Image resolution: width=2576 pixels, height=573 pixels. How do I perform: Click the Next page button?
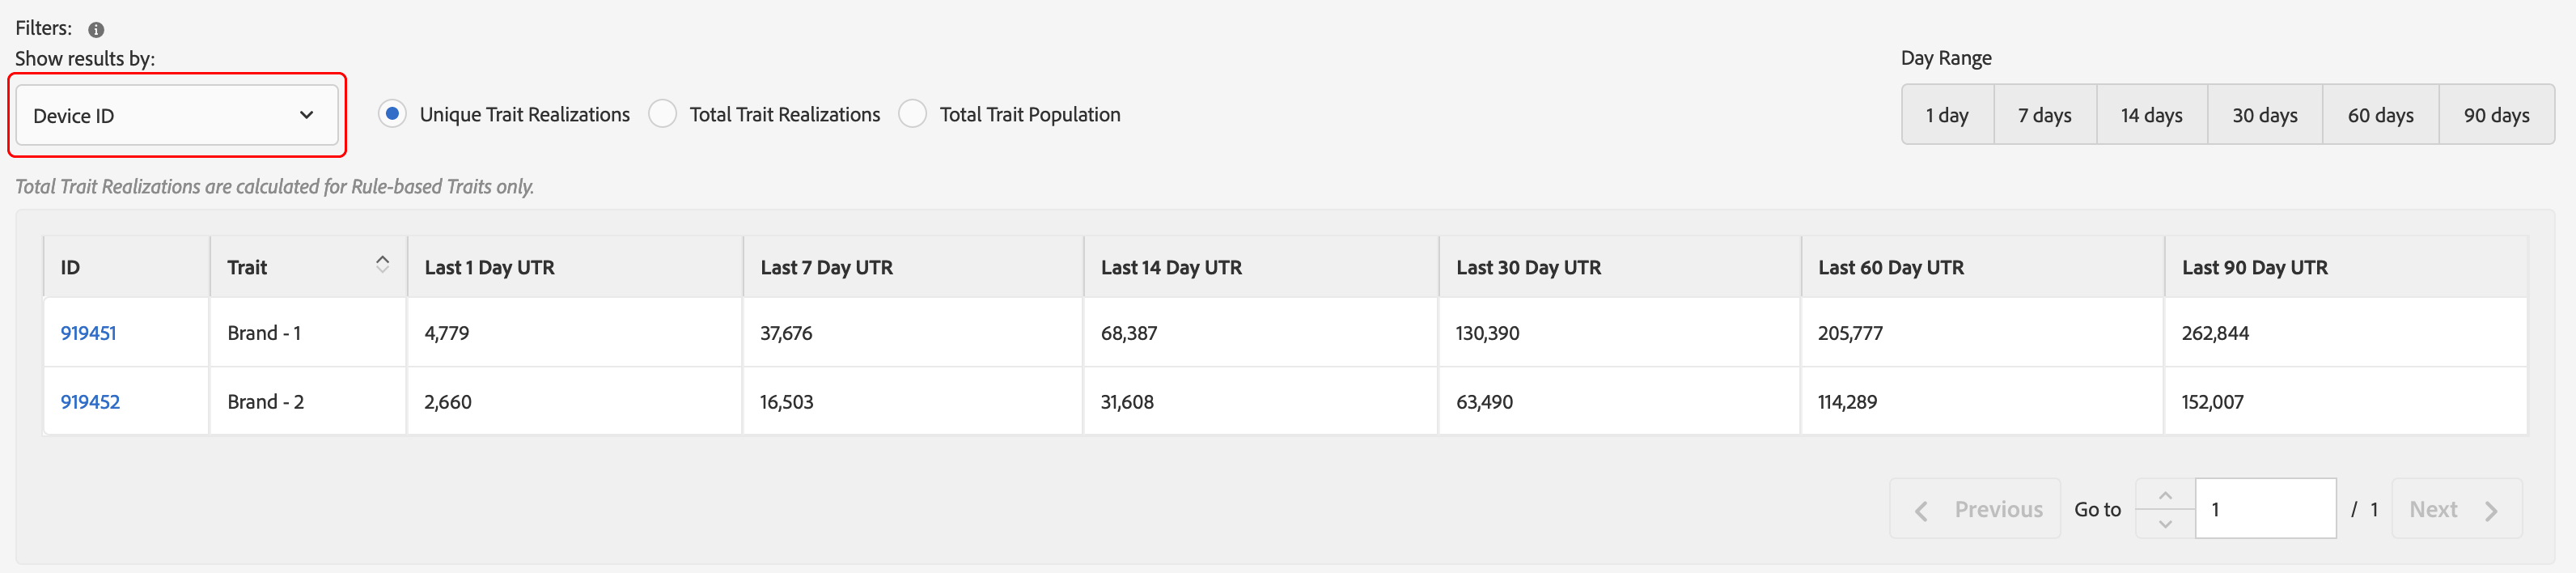coord(2455,510)
